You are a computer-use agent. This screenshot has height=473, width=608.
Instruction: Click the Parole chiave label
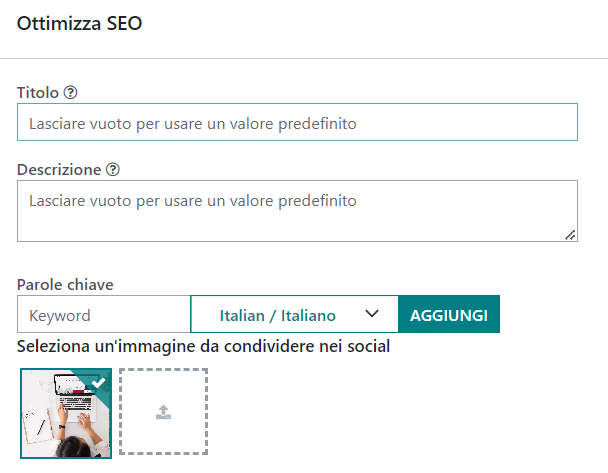click(x=65, y=285)
